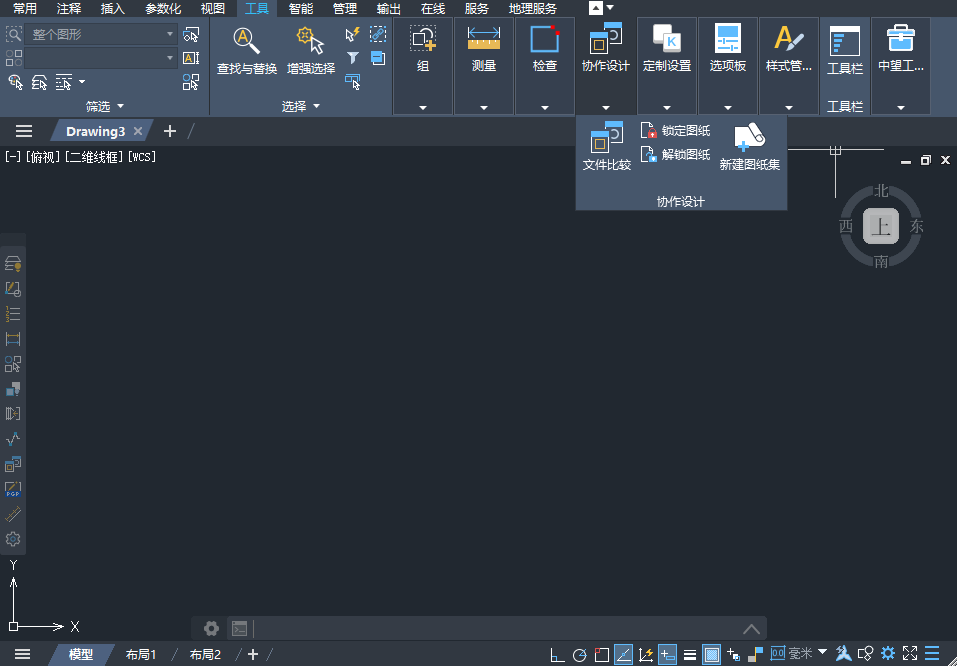This screenshot has width=957, height=666.
Task: Click the gear icon in left vertical toolbar
Action: [x=13, y=539]
